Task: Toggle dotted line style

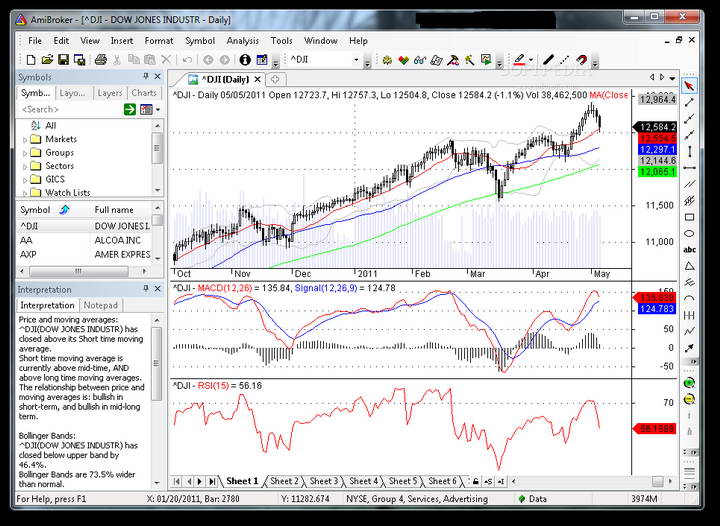Action: (565, 60)
